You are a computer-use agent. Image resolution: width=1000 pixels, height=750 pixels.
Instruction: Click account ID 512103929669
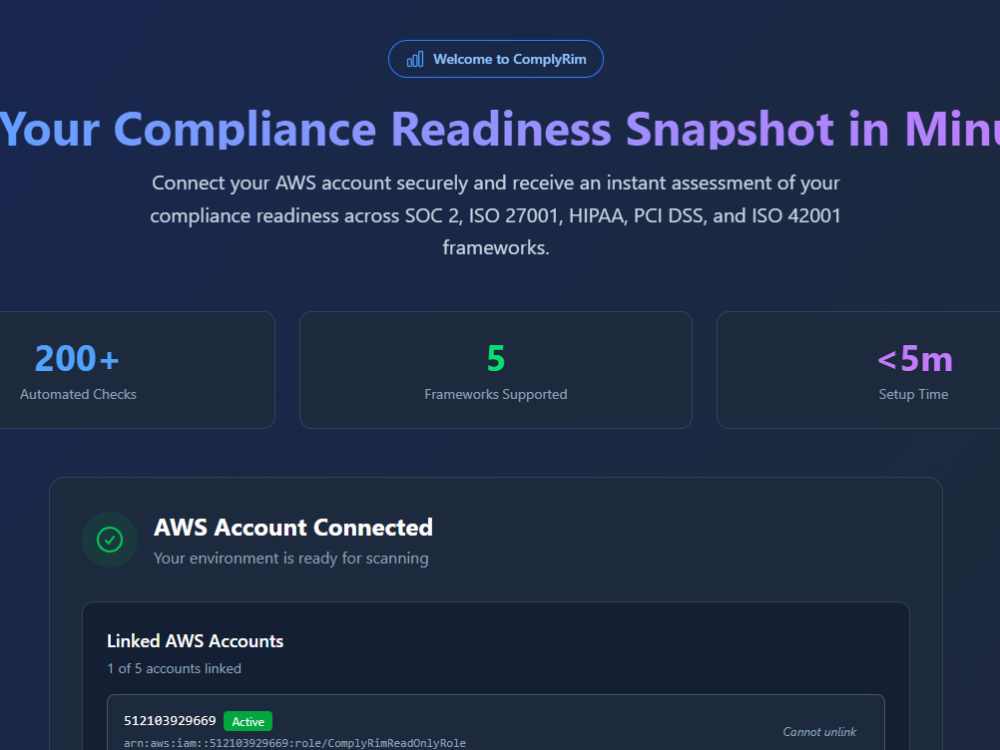(x=170, y=721)
